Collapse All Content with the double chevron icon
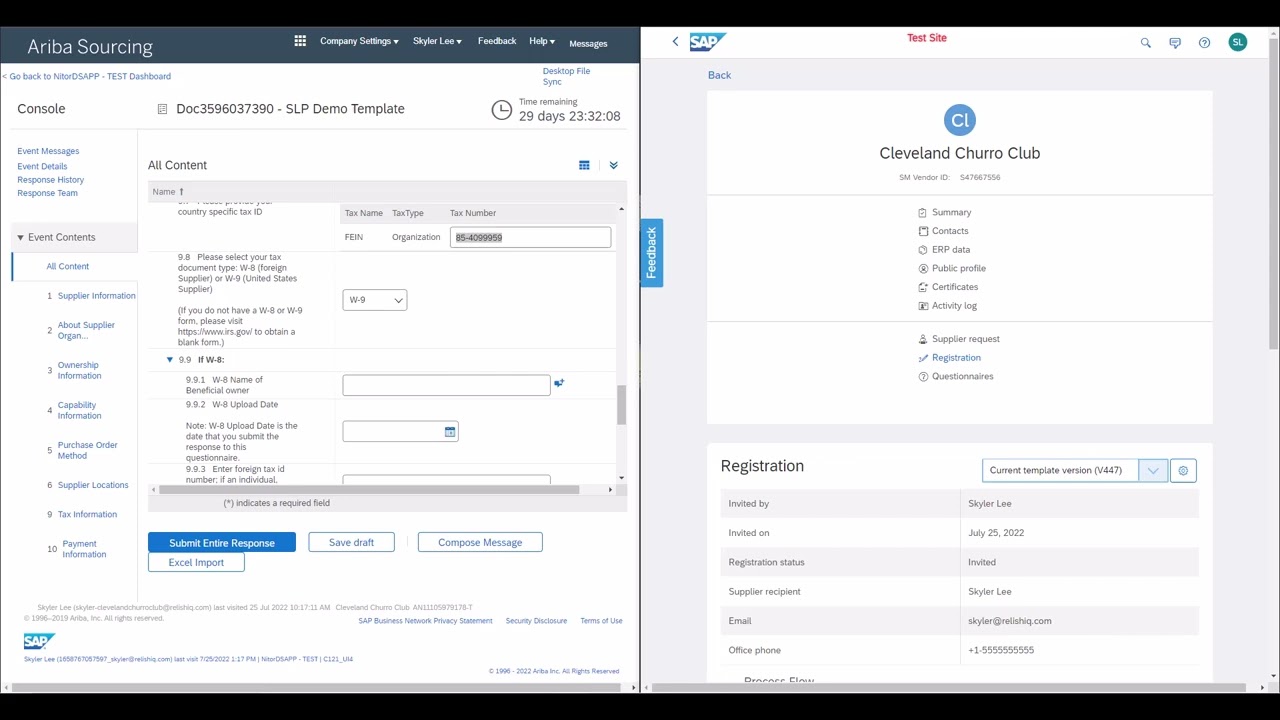 [614, 165]
